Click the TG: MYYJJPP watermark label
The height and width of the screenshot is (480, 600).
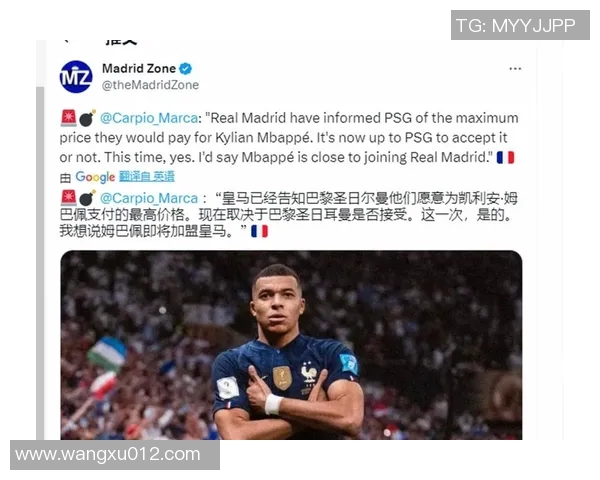point(520,25)
